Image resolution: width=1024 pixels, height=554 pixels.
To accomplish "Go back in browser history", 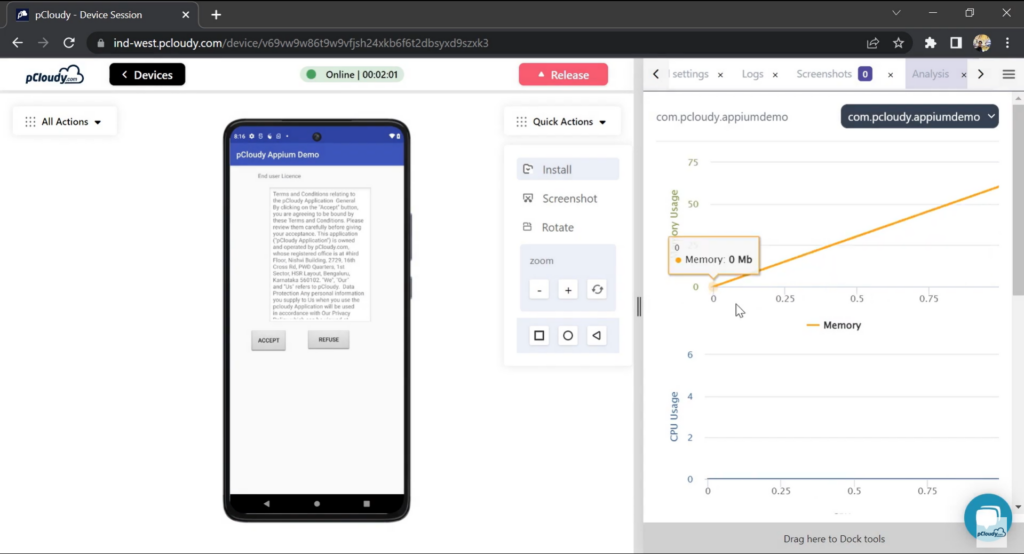I will point(18,43).
